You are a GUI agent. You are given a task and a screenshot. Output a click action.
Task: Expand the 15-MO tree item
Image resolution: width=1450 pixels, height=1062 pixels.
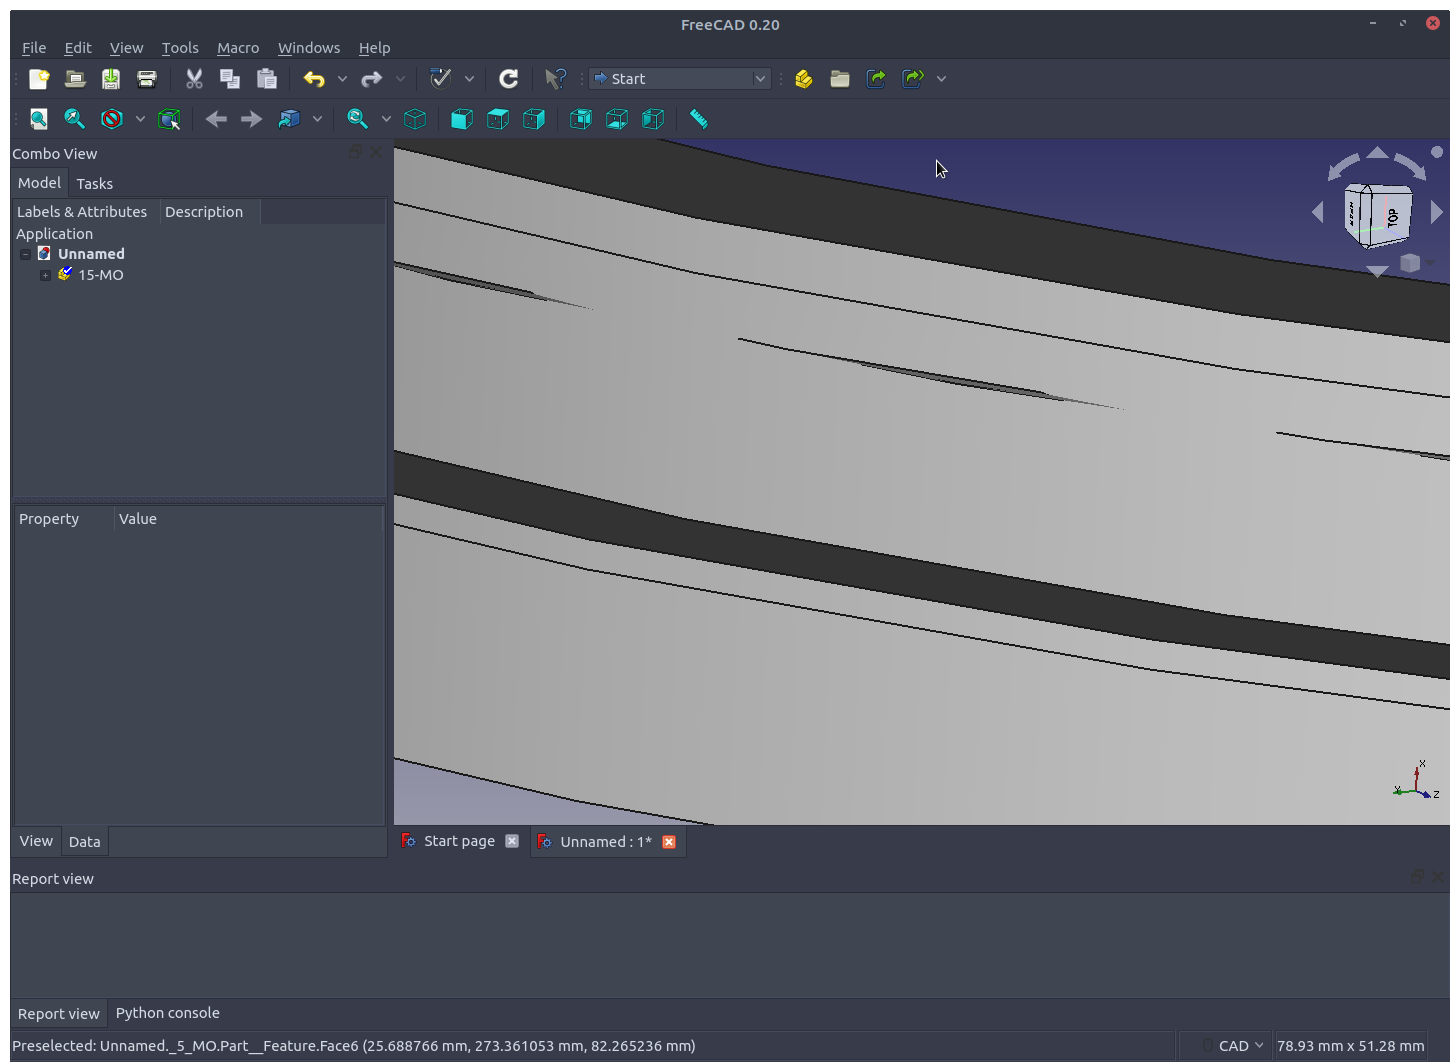pyautogui.click(x=45, y=275)
